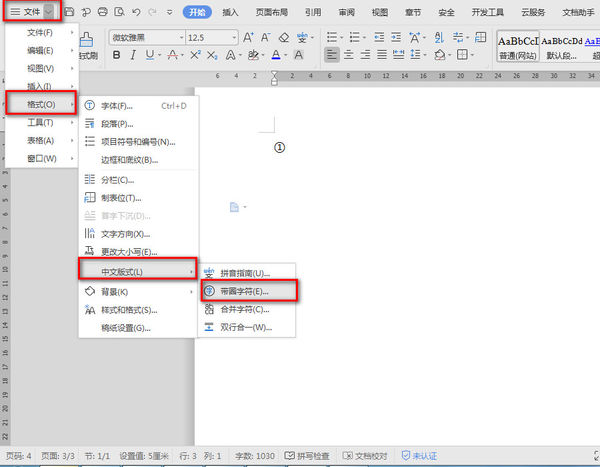
Task: Click the Format Painter brush icon
Action: click(x=86, y=40)
